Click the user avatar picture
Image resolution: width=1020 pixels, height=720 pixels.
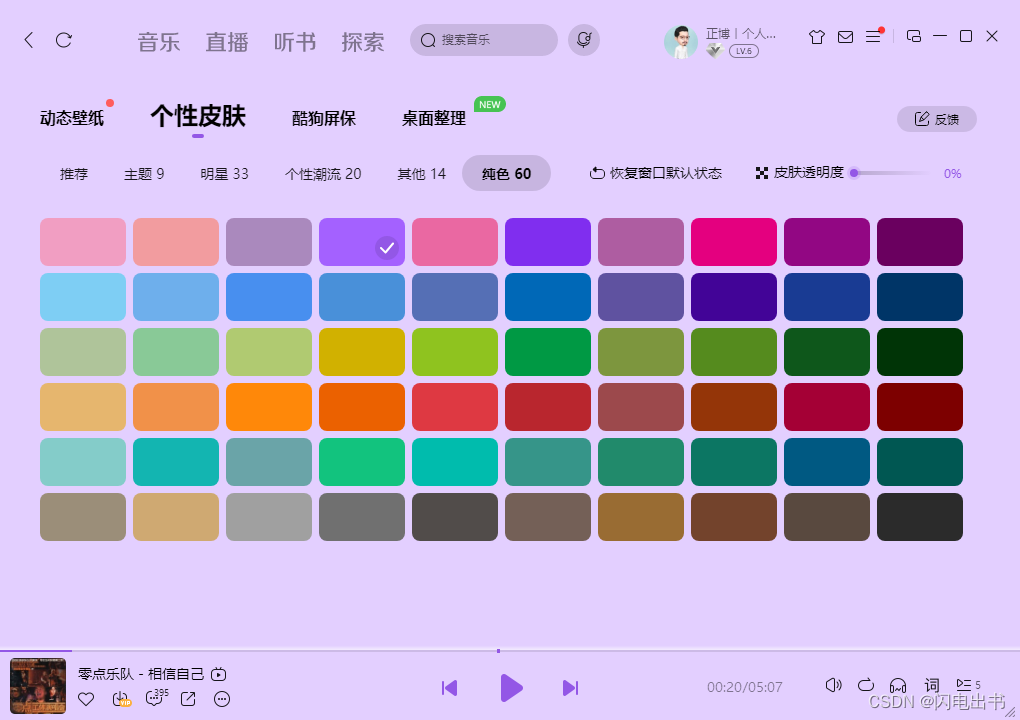click(x=680, y=42)
